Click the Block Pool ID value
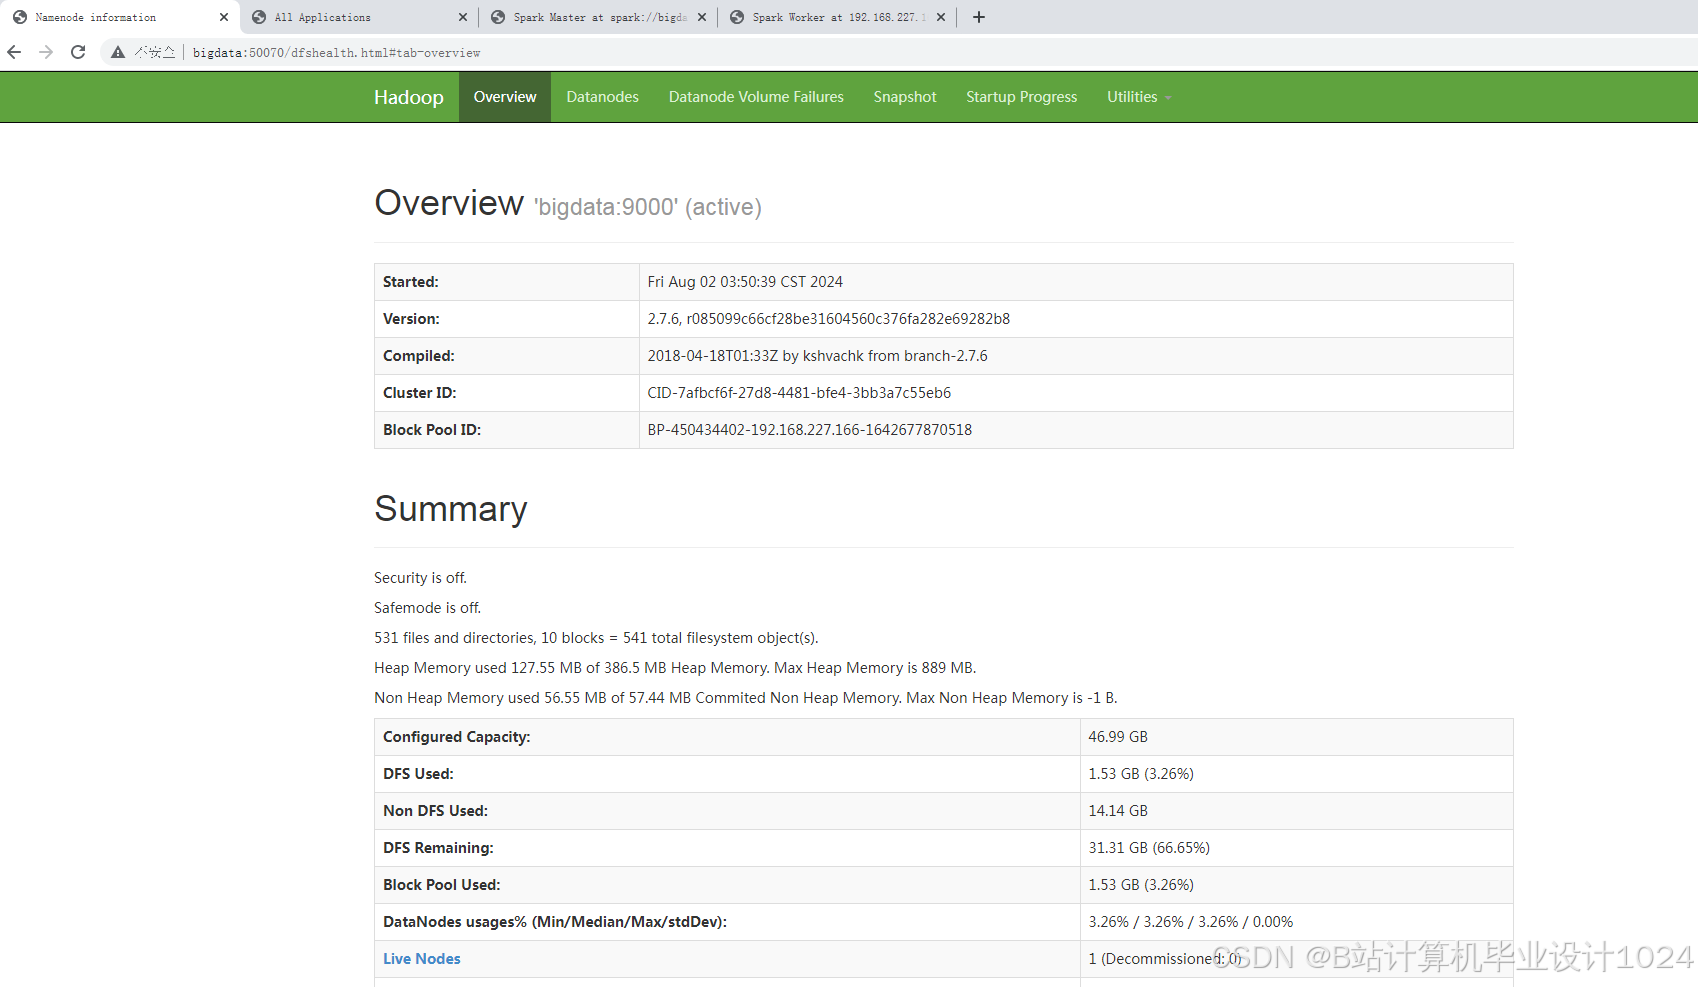The image size is (1698, 987). 810,430
